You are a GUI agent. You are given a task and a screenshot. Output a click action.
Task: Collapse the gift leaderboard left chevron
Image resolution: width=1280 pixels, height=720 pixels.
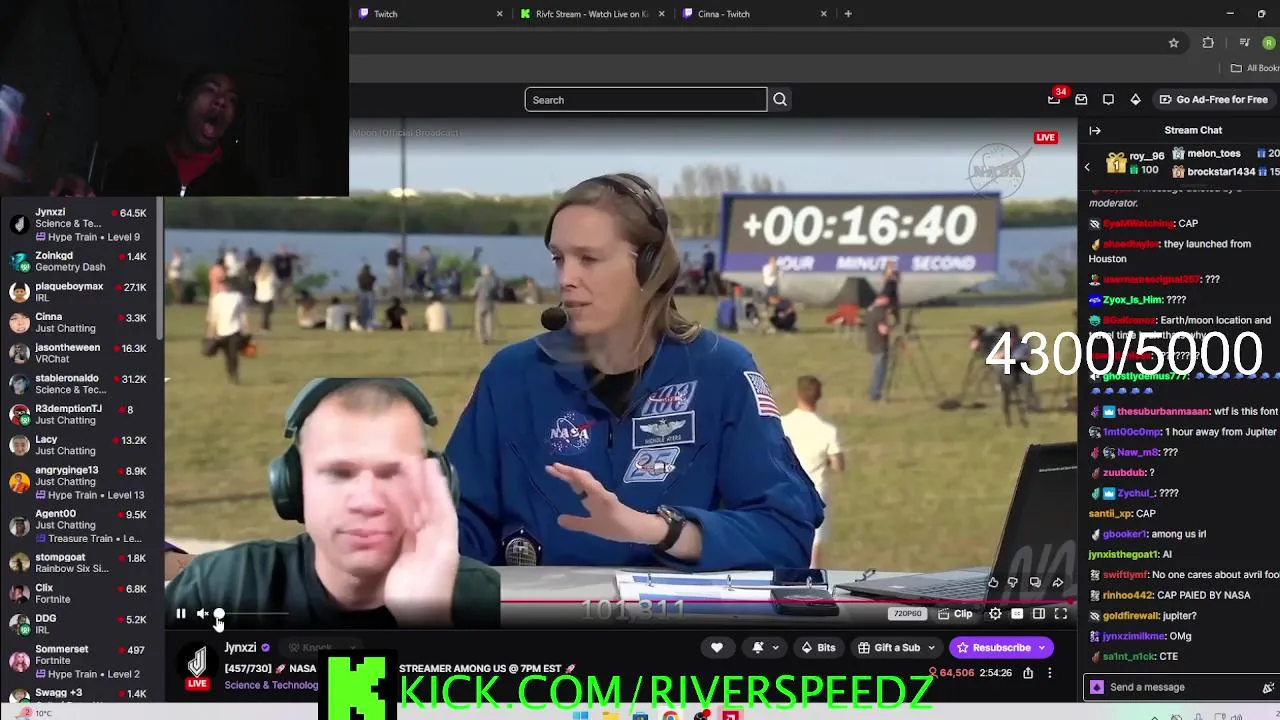[1088, 167]
